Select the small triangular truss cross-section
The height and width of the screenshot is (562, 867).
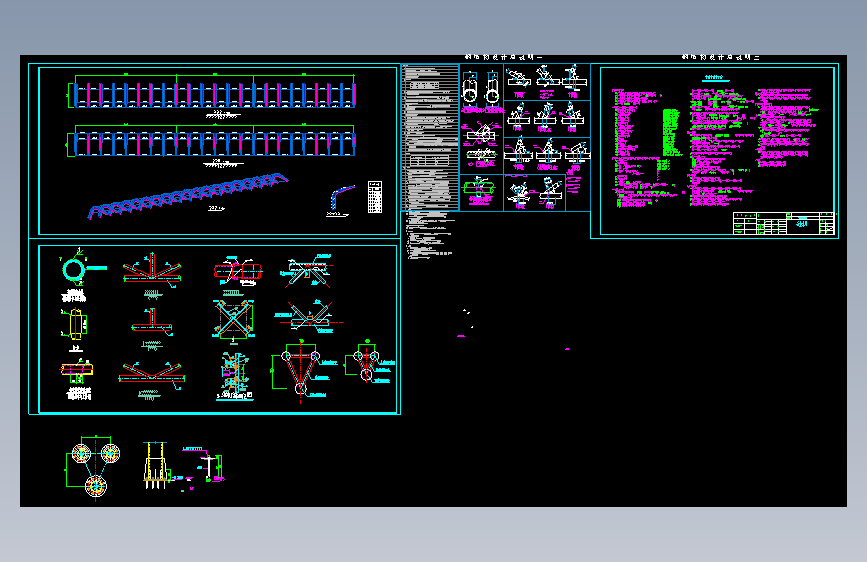(x=367, y=361)
